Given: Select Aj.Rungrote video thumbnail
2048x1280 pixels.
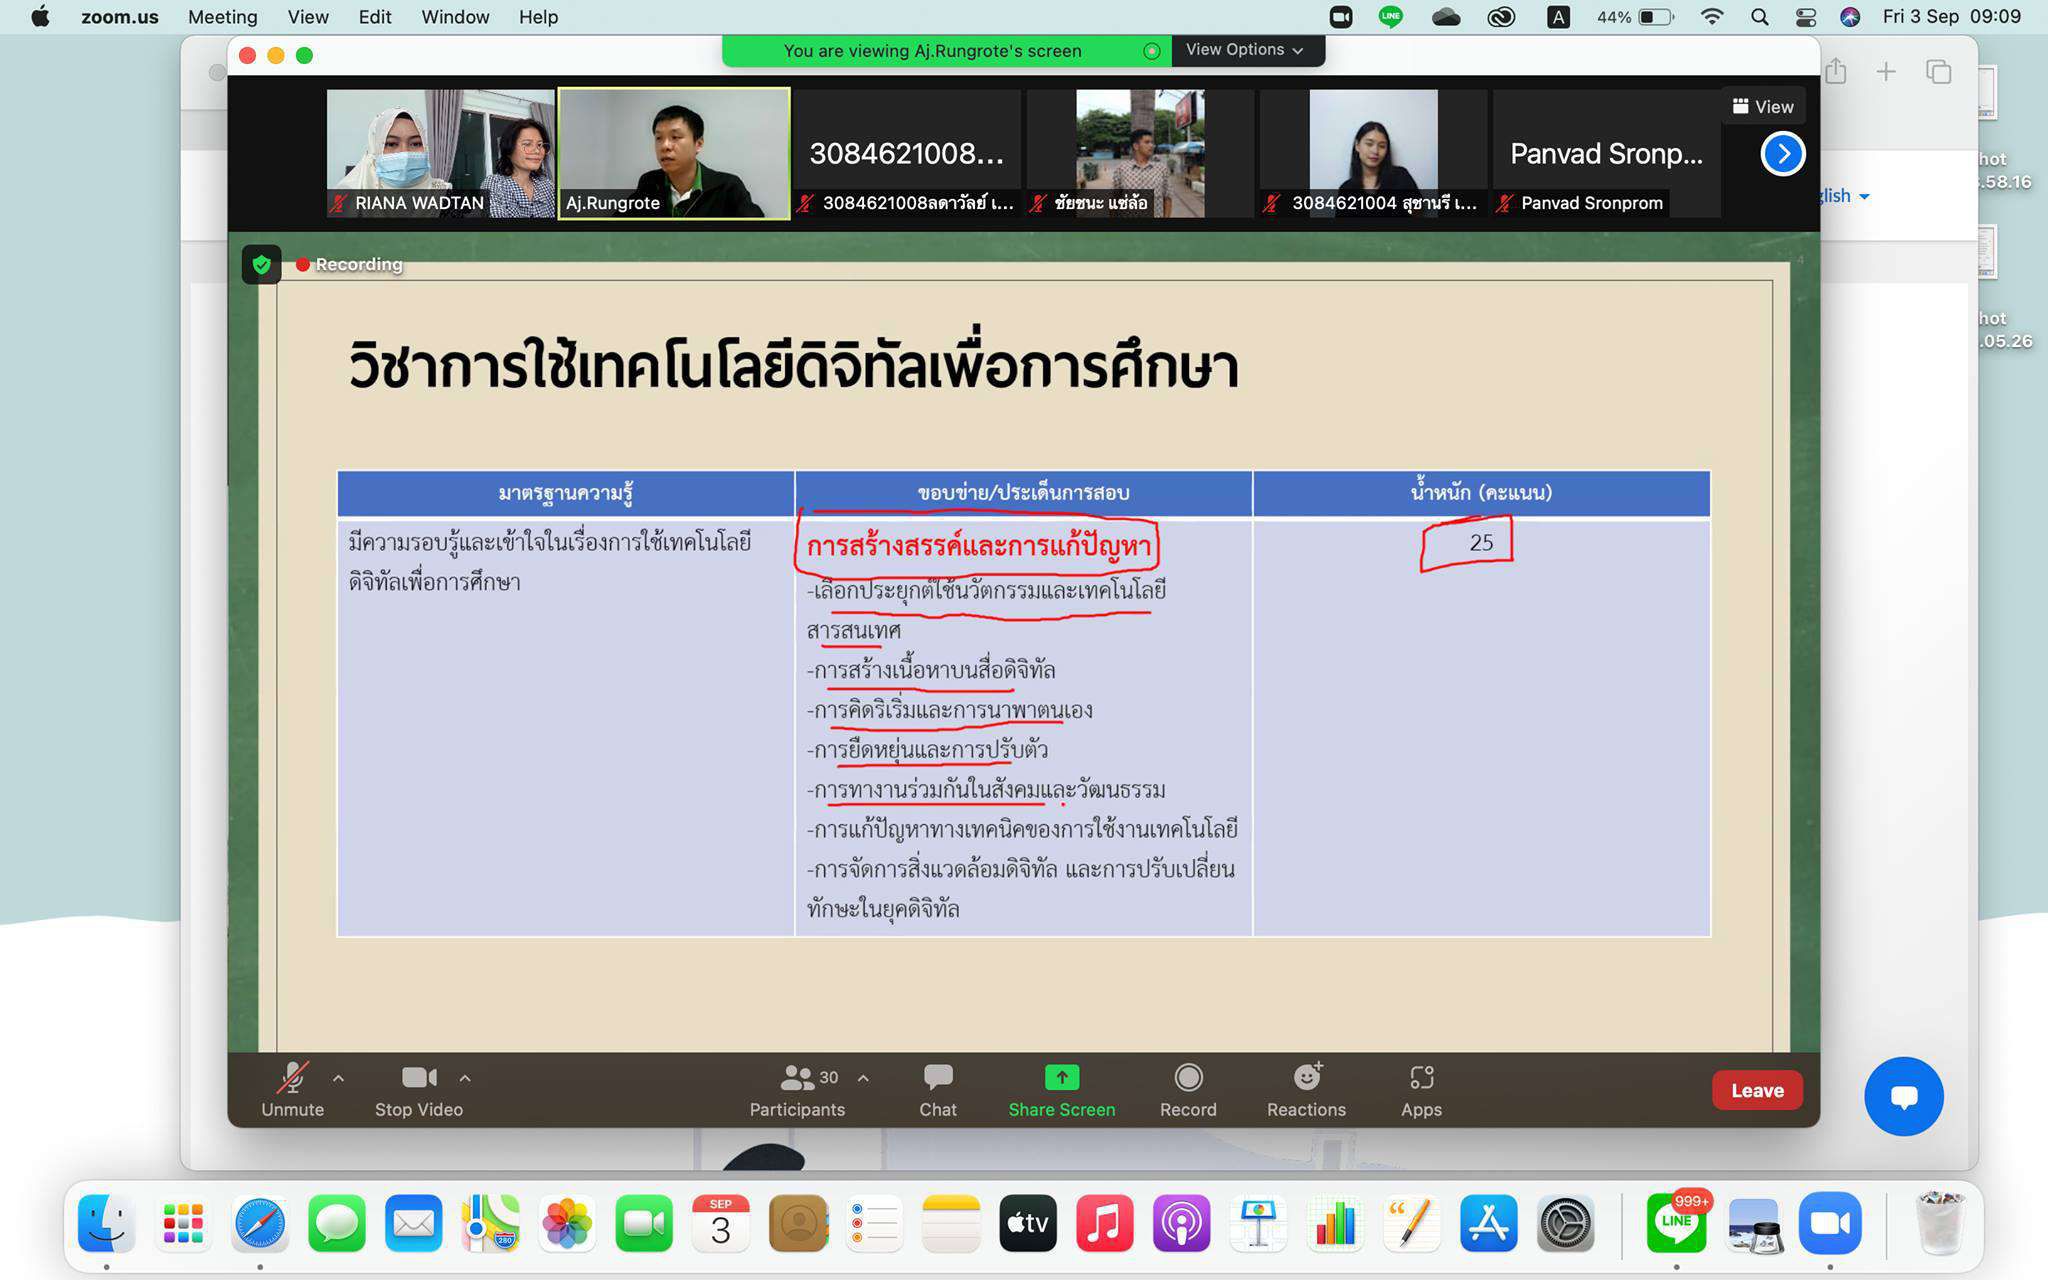Looking at the screenshot, I should click(x=673, y=153).
